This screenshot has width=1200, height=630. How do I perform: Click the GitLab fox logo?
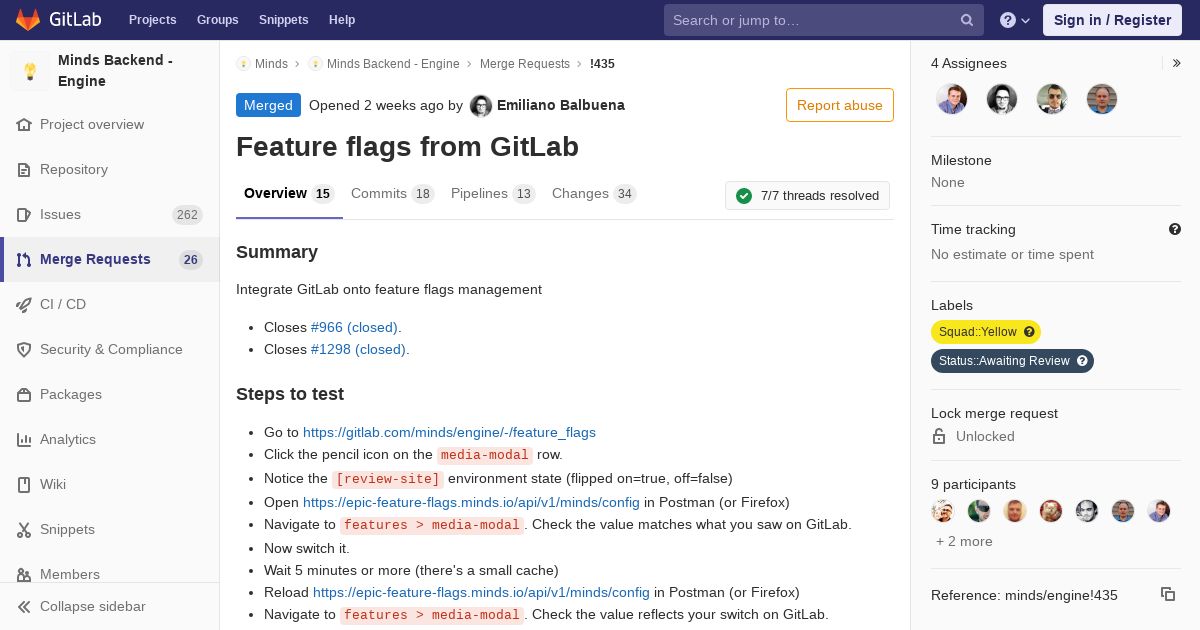click(x=28, y=19)
